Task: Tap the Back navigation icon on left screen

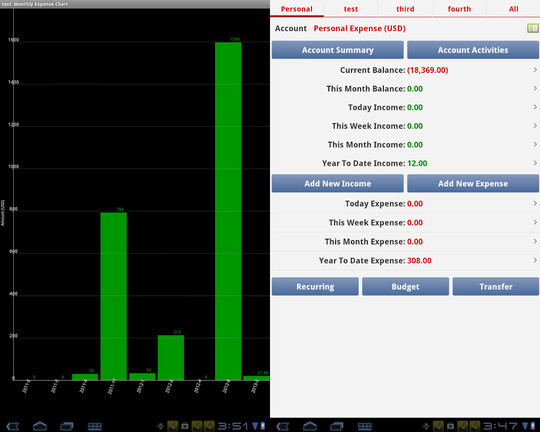Action: (13, 426)
